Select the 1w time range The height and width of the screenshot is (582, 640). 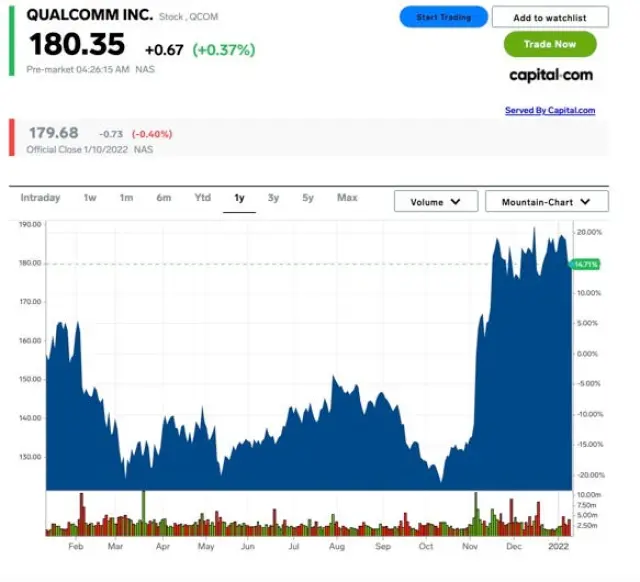[90, 198]
